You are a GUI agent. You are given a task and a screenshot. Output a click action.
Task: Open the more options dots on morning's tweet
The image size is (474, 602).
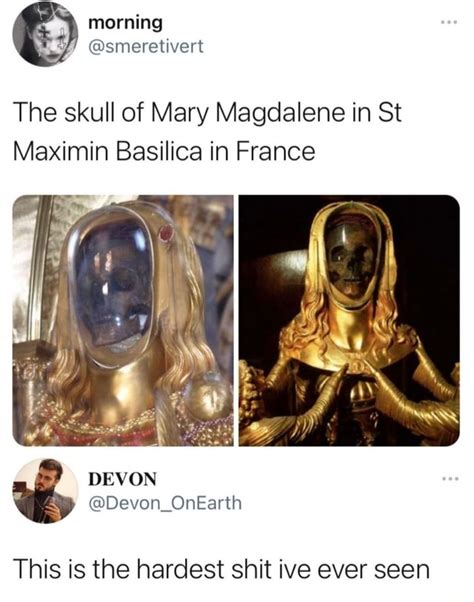[448, 23]
